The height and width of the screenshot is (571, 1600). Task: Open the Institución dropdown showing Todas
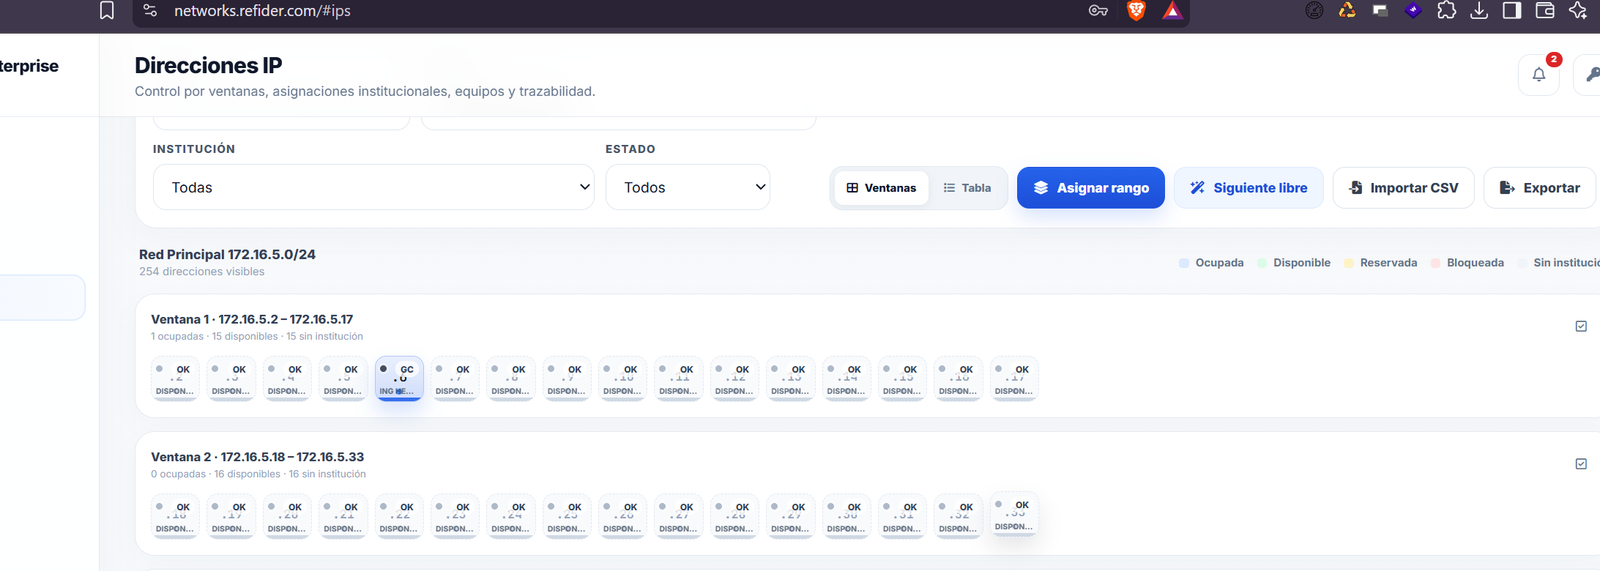tap(373, 187)
